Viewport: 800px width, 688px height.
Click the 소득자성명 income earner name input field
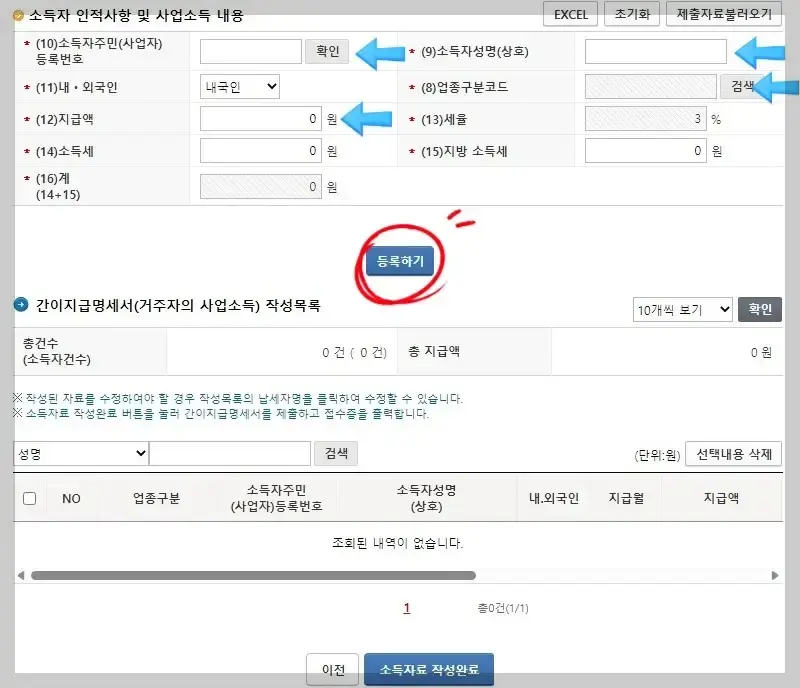coord(655,50)
